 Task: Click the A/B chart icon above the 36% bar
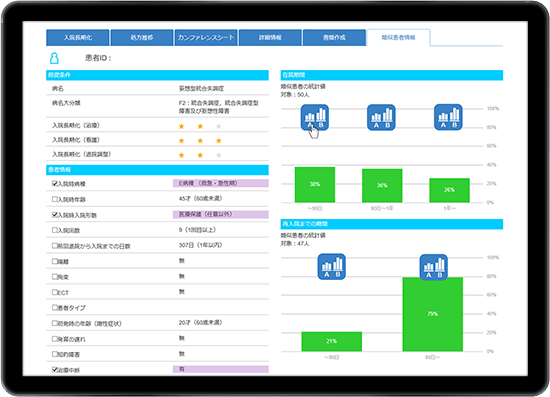click(x=381, y=117)
